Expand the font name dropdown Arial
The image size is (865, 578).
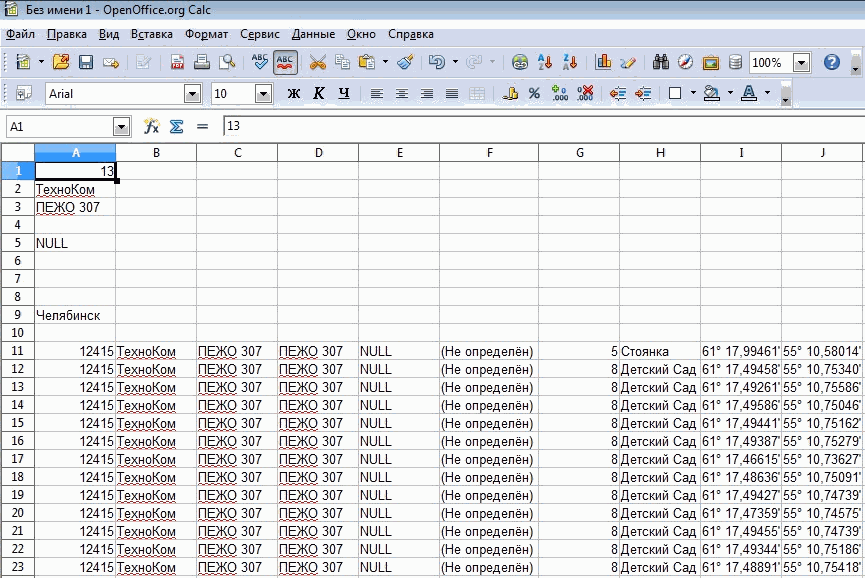coord(192,94)
